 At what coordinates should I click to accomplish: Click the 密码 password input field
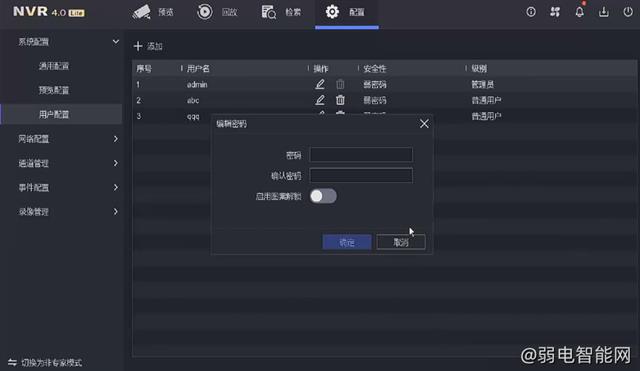click(x=361, y=155)
